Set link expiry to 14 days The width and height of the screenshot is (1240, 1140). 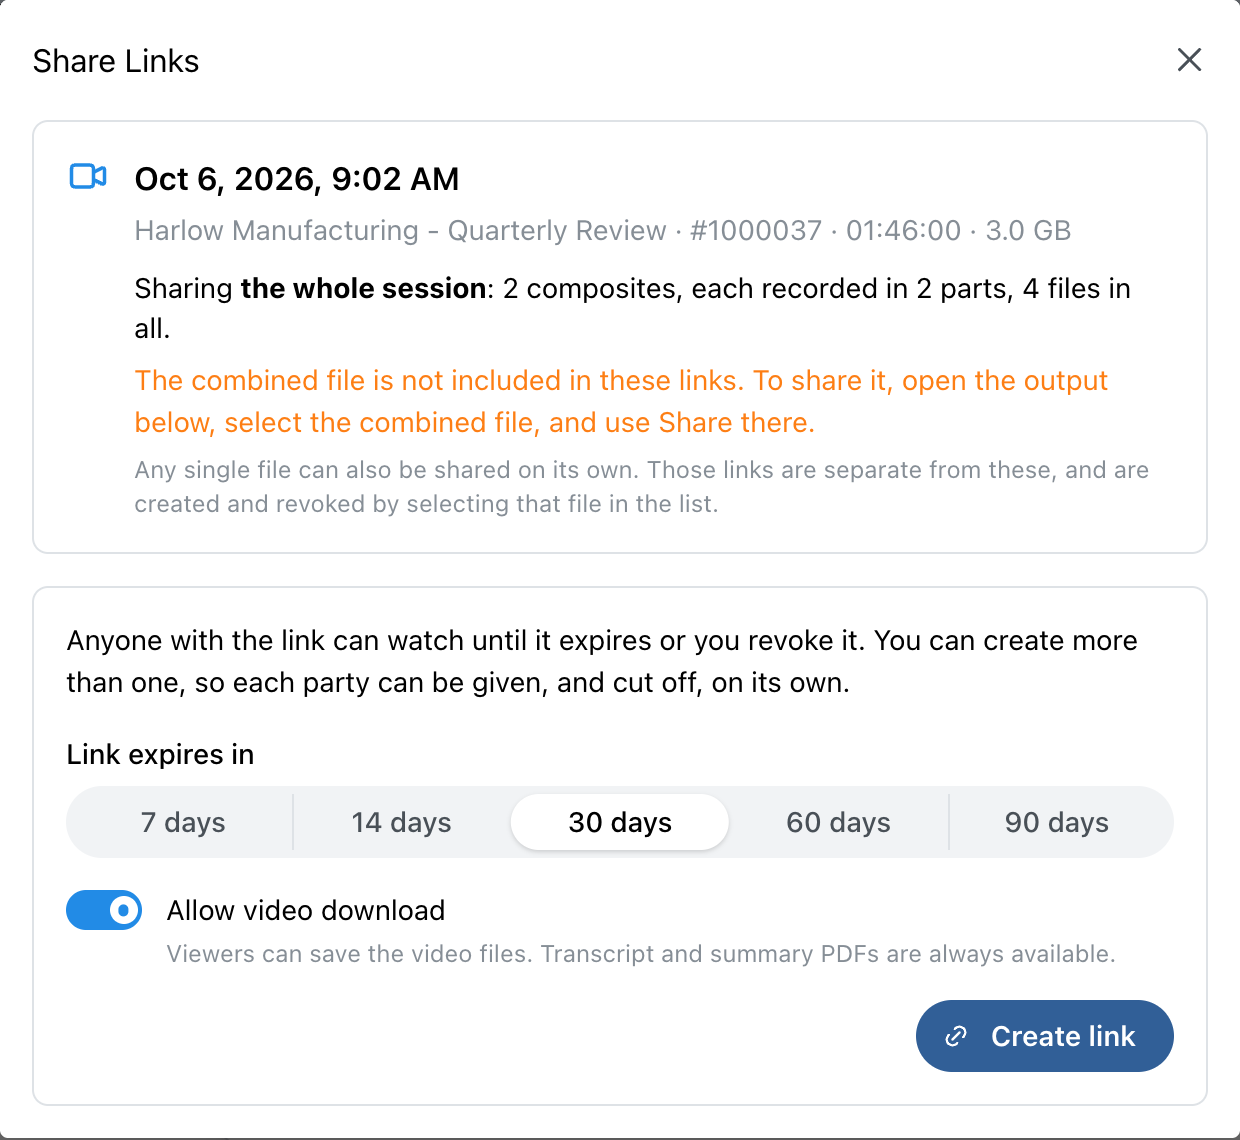[x=401, y=822]
